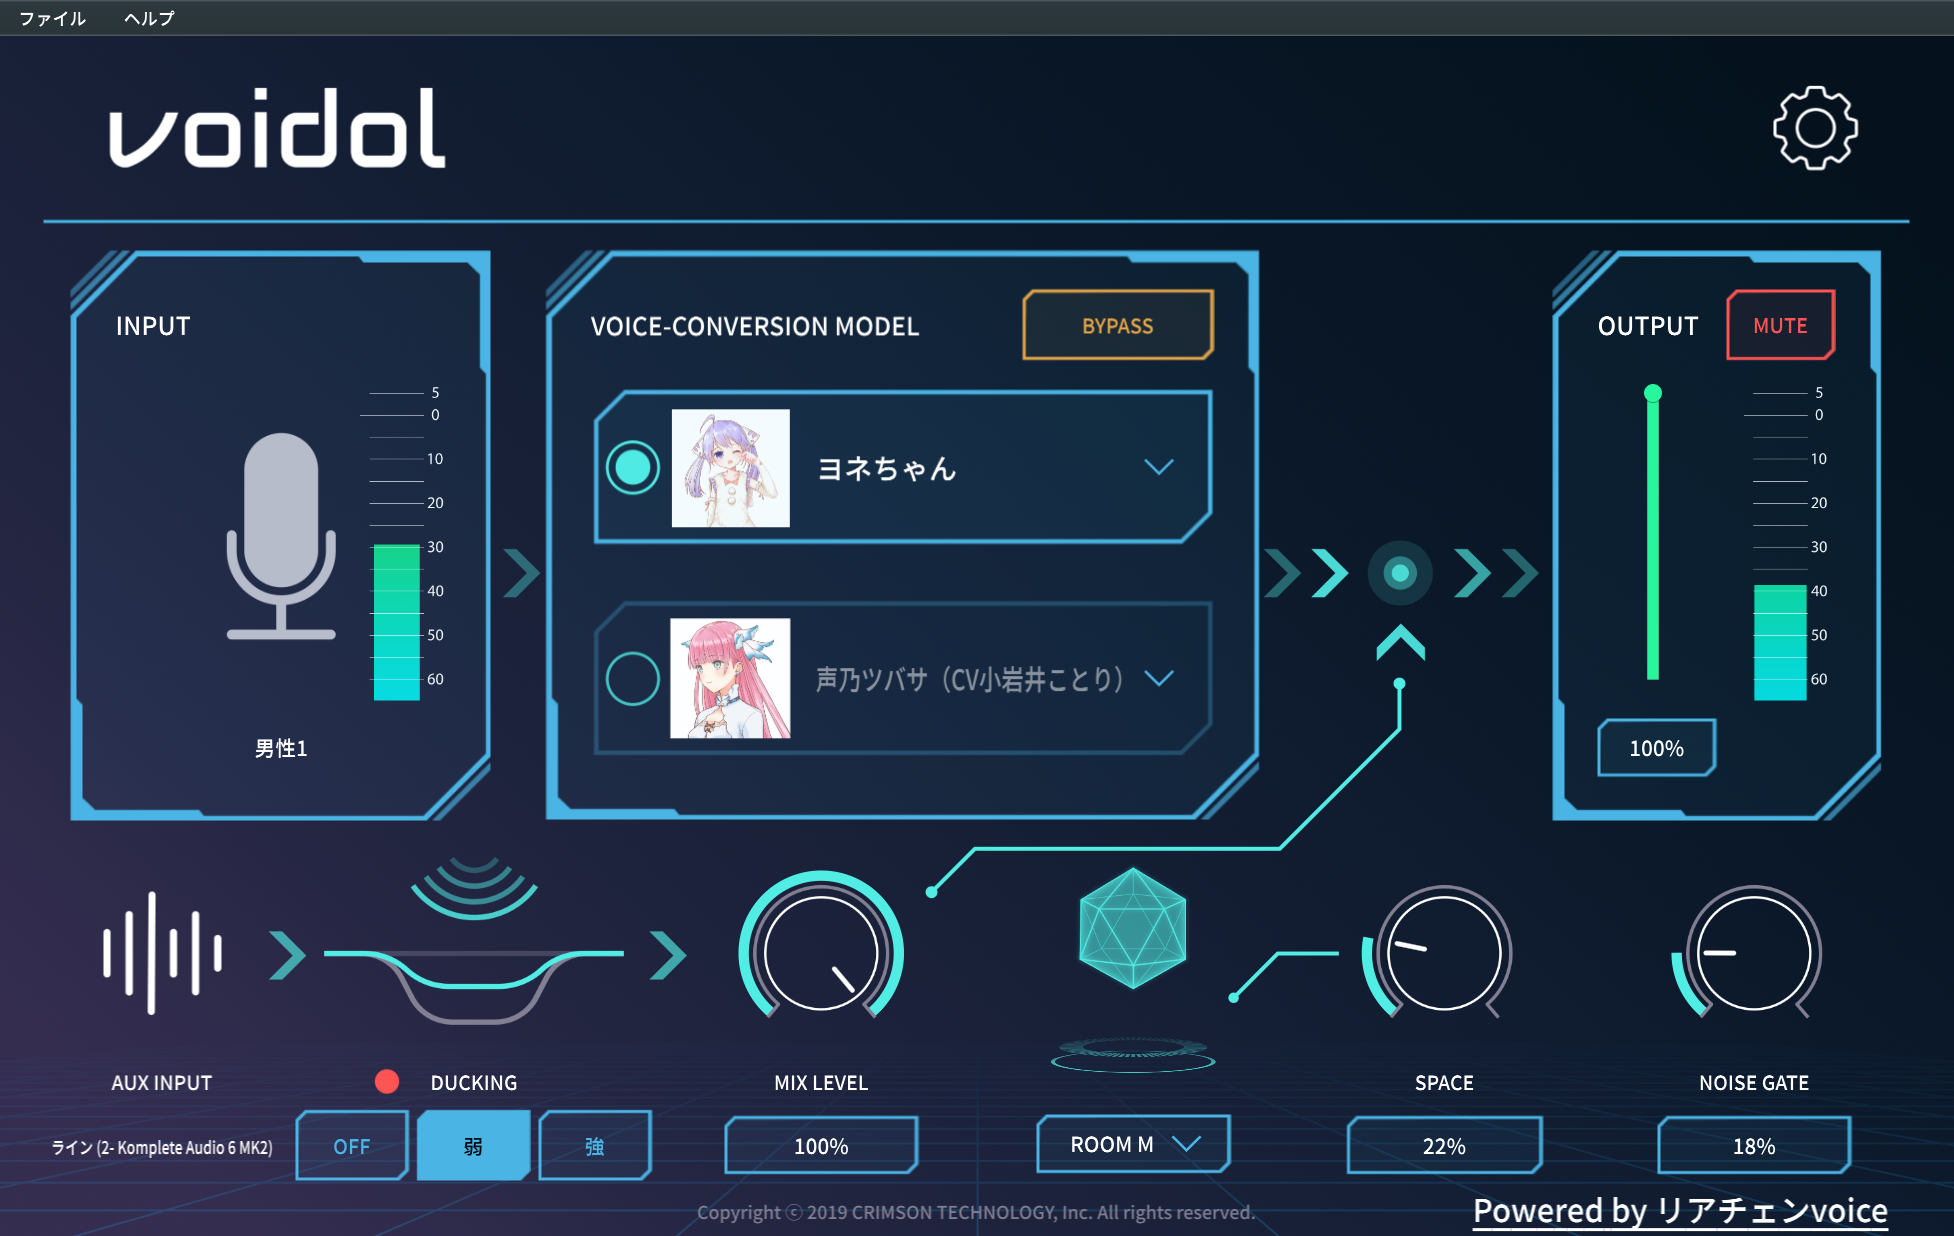The image size is (1954, 1236).
Task: Click the output volume 100% field
Action: [1656, 748]
